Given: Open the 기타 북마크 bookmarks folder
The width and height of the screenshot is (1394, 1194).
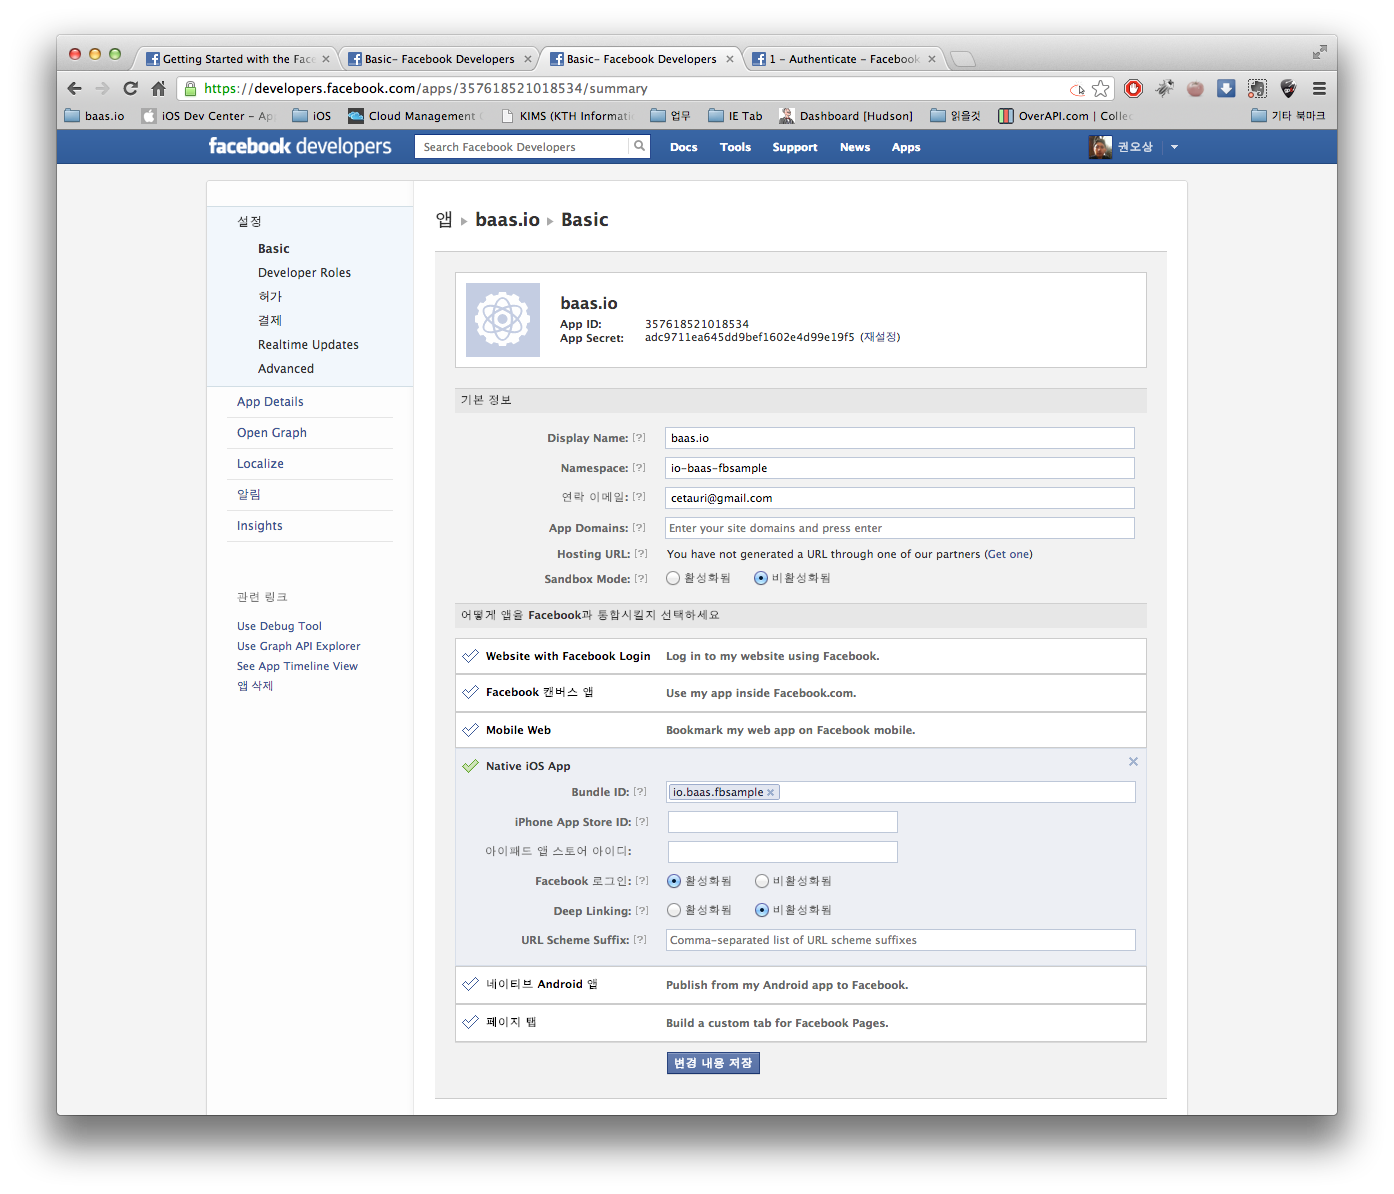Looking at the screenshot, I should [x=1288, y=116].
